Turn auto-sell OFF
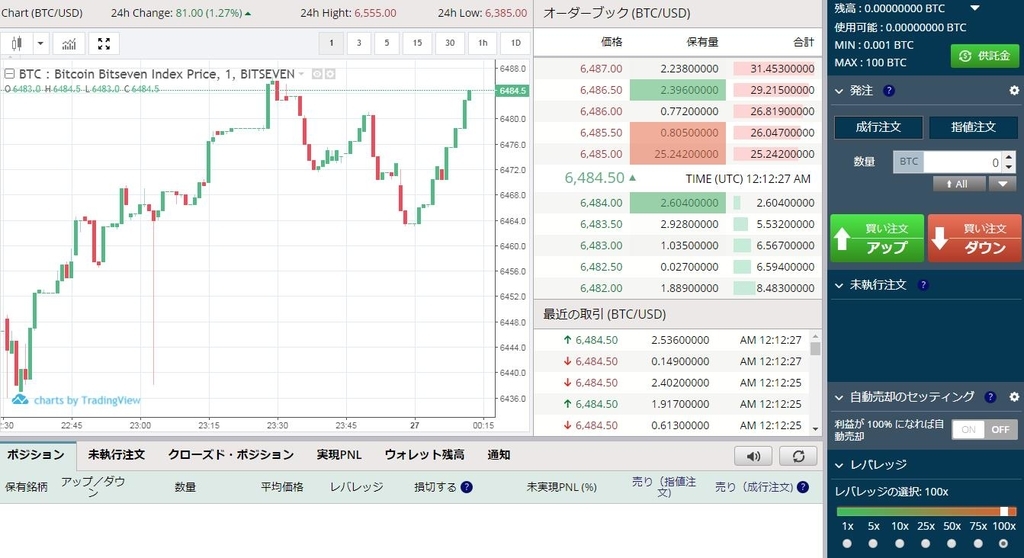The image size is (1024, 558). coord(1000,429)
